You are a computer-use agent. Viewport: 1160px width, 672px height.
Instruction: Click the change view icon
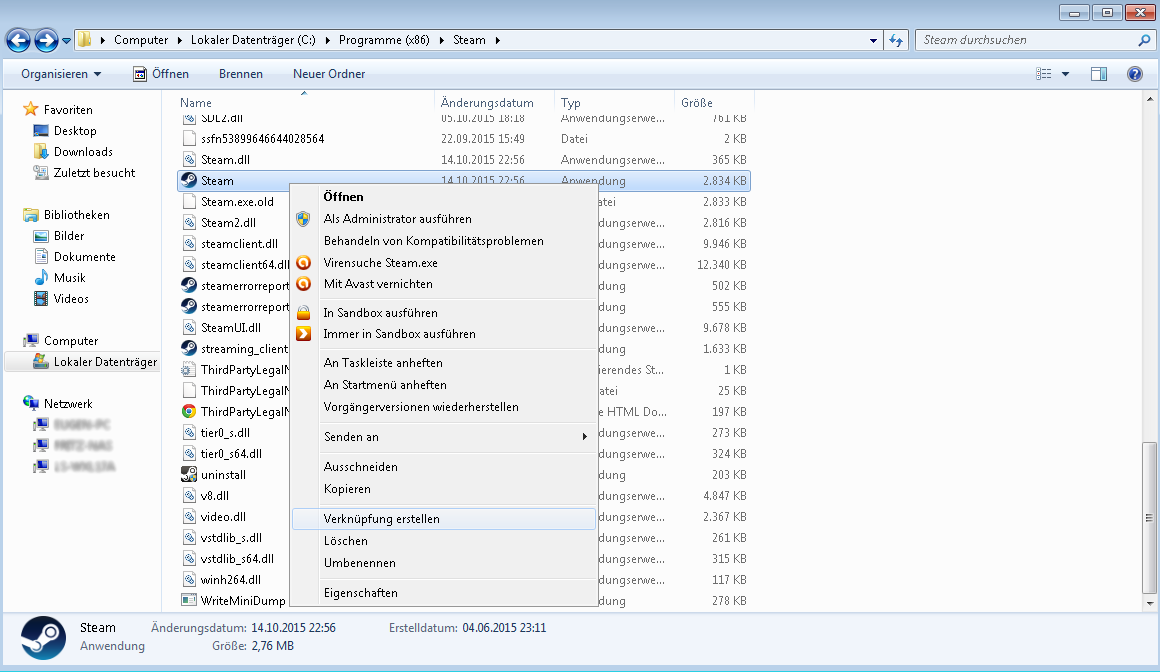[x=1044, y=74]
